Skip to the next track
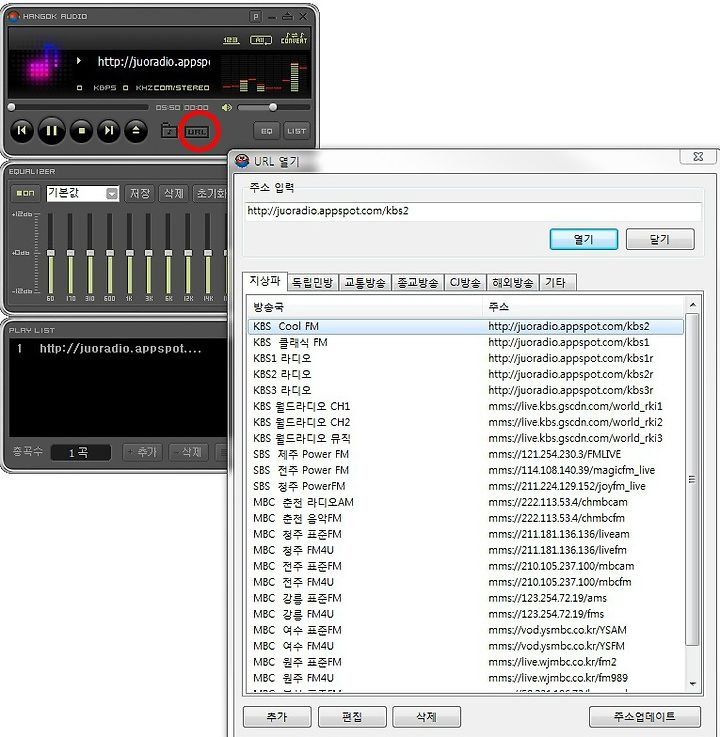720x737 pixels. coord(109,131)
